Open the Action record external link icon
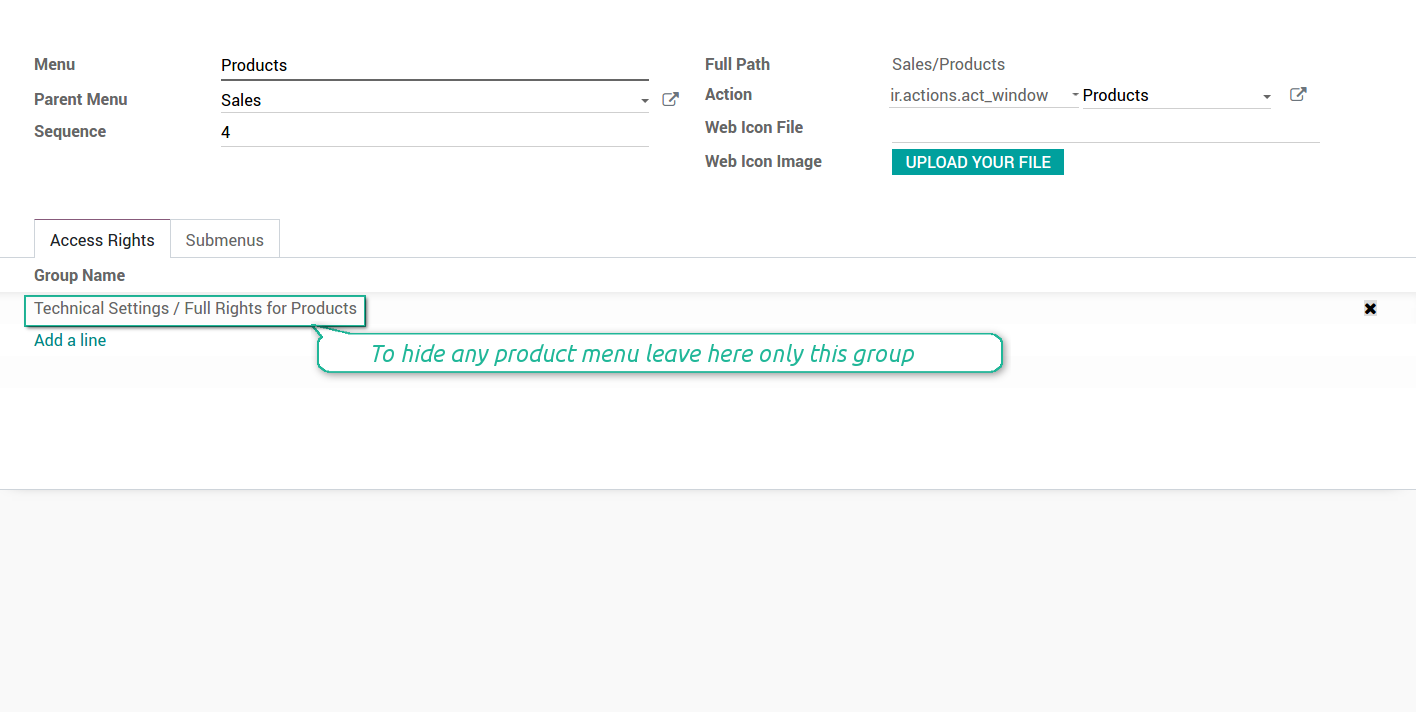Image resolution: width=1416 pixels, height=712 pixels. click(x=1298, y=95)
